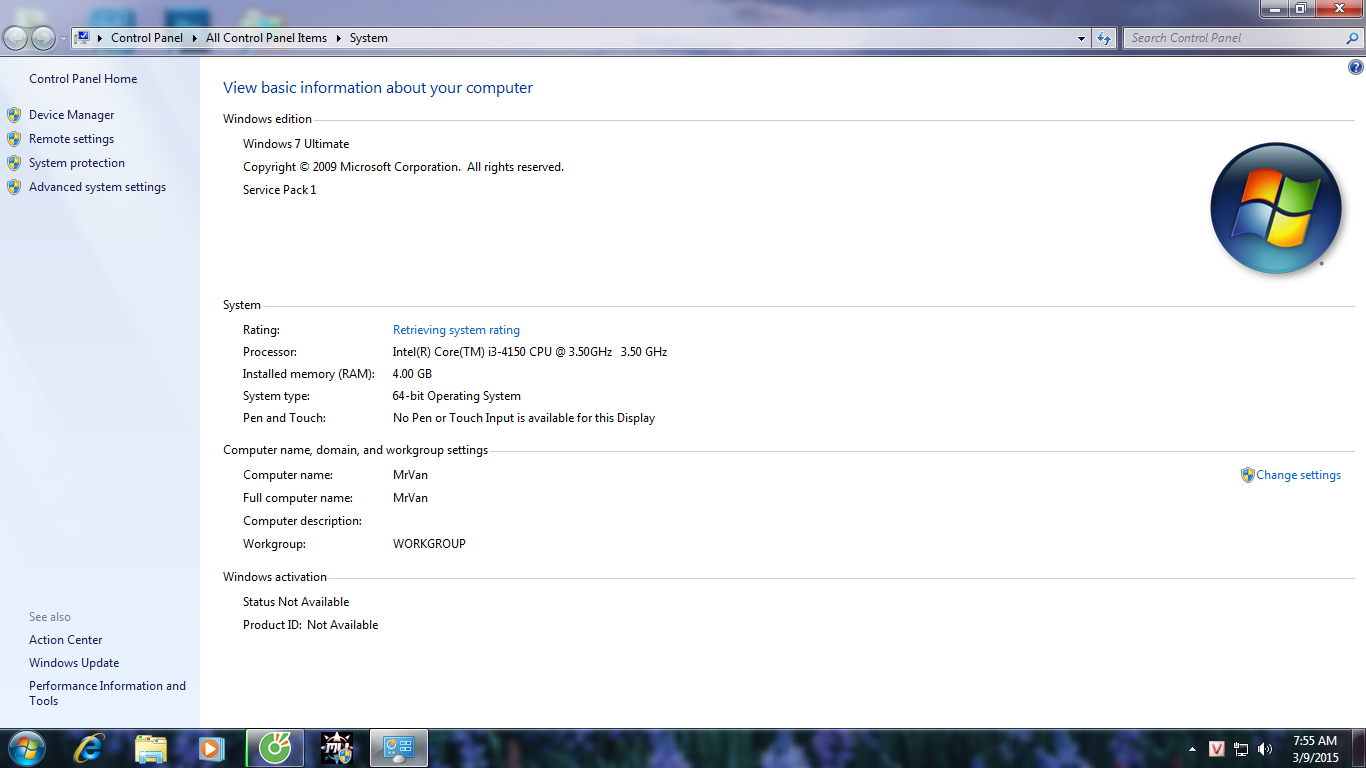This screenshot has height=768, width=1366.
Task: Switch to the System control panel taskbar button
Action: click(399, 748)
